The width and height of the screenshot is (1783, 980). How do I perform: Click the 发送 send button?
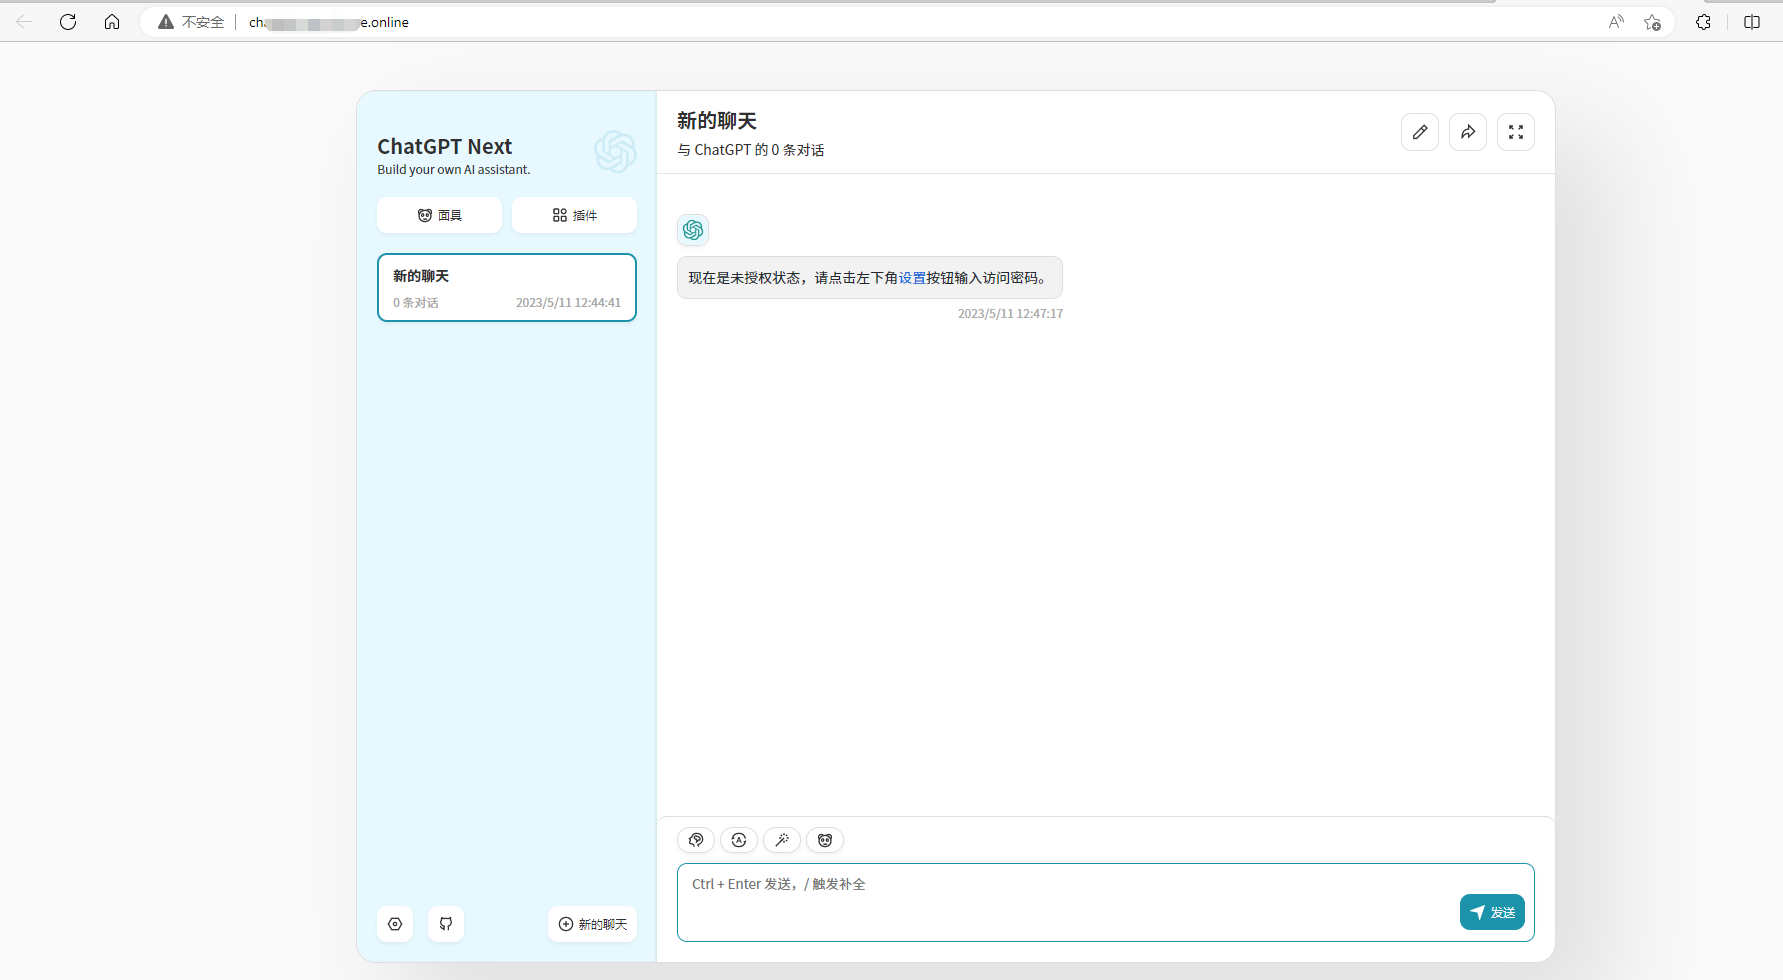tap(1492, 912)
